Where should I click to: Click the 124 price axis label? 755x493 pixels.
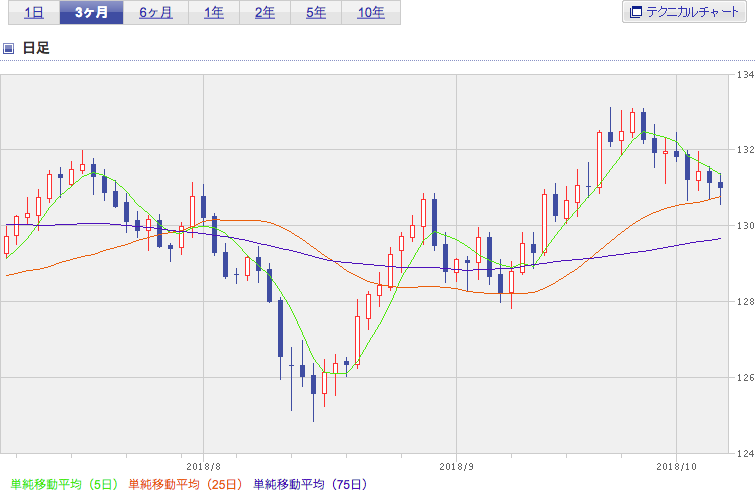[x=745, y=453]
